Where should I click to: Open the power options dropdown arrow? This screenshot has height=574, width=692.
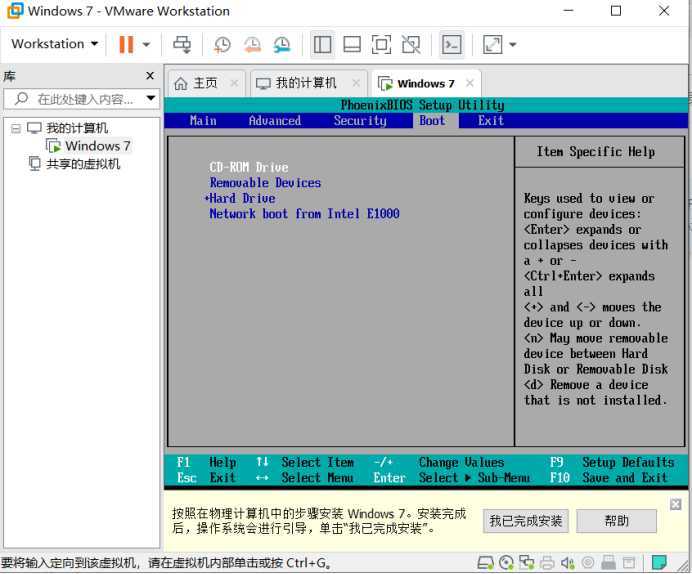coord(146,44)
